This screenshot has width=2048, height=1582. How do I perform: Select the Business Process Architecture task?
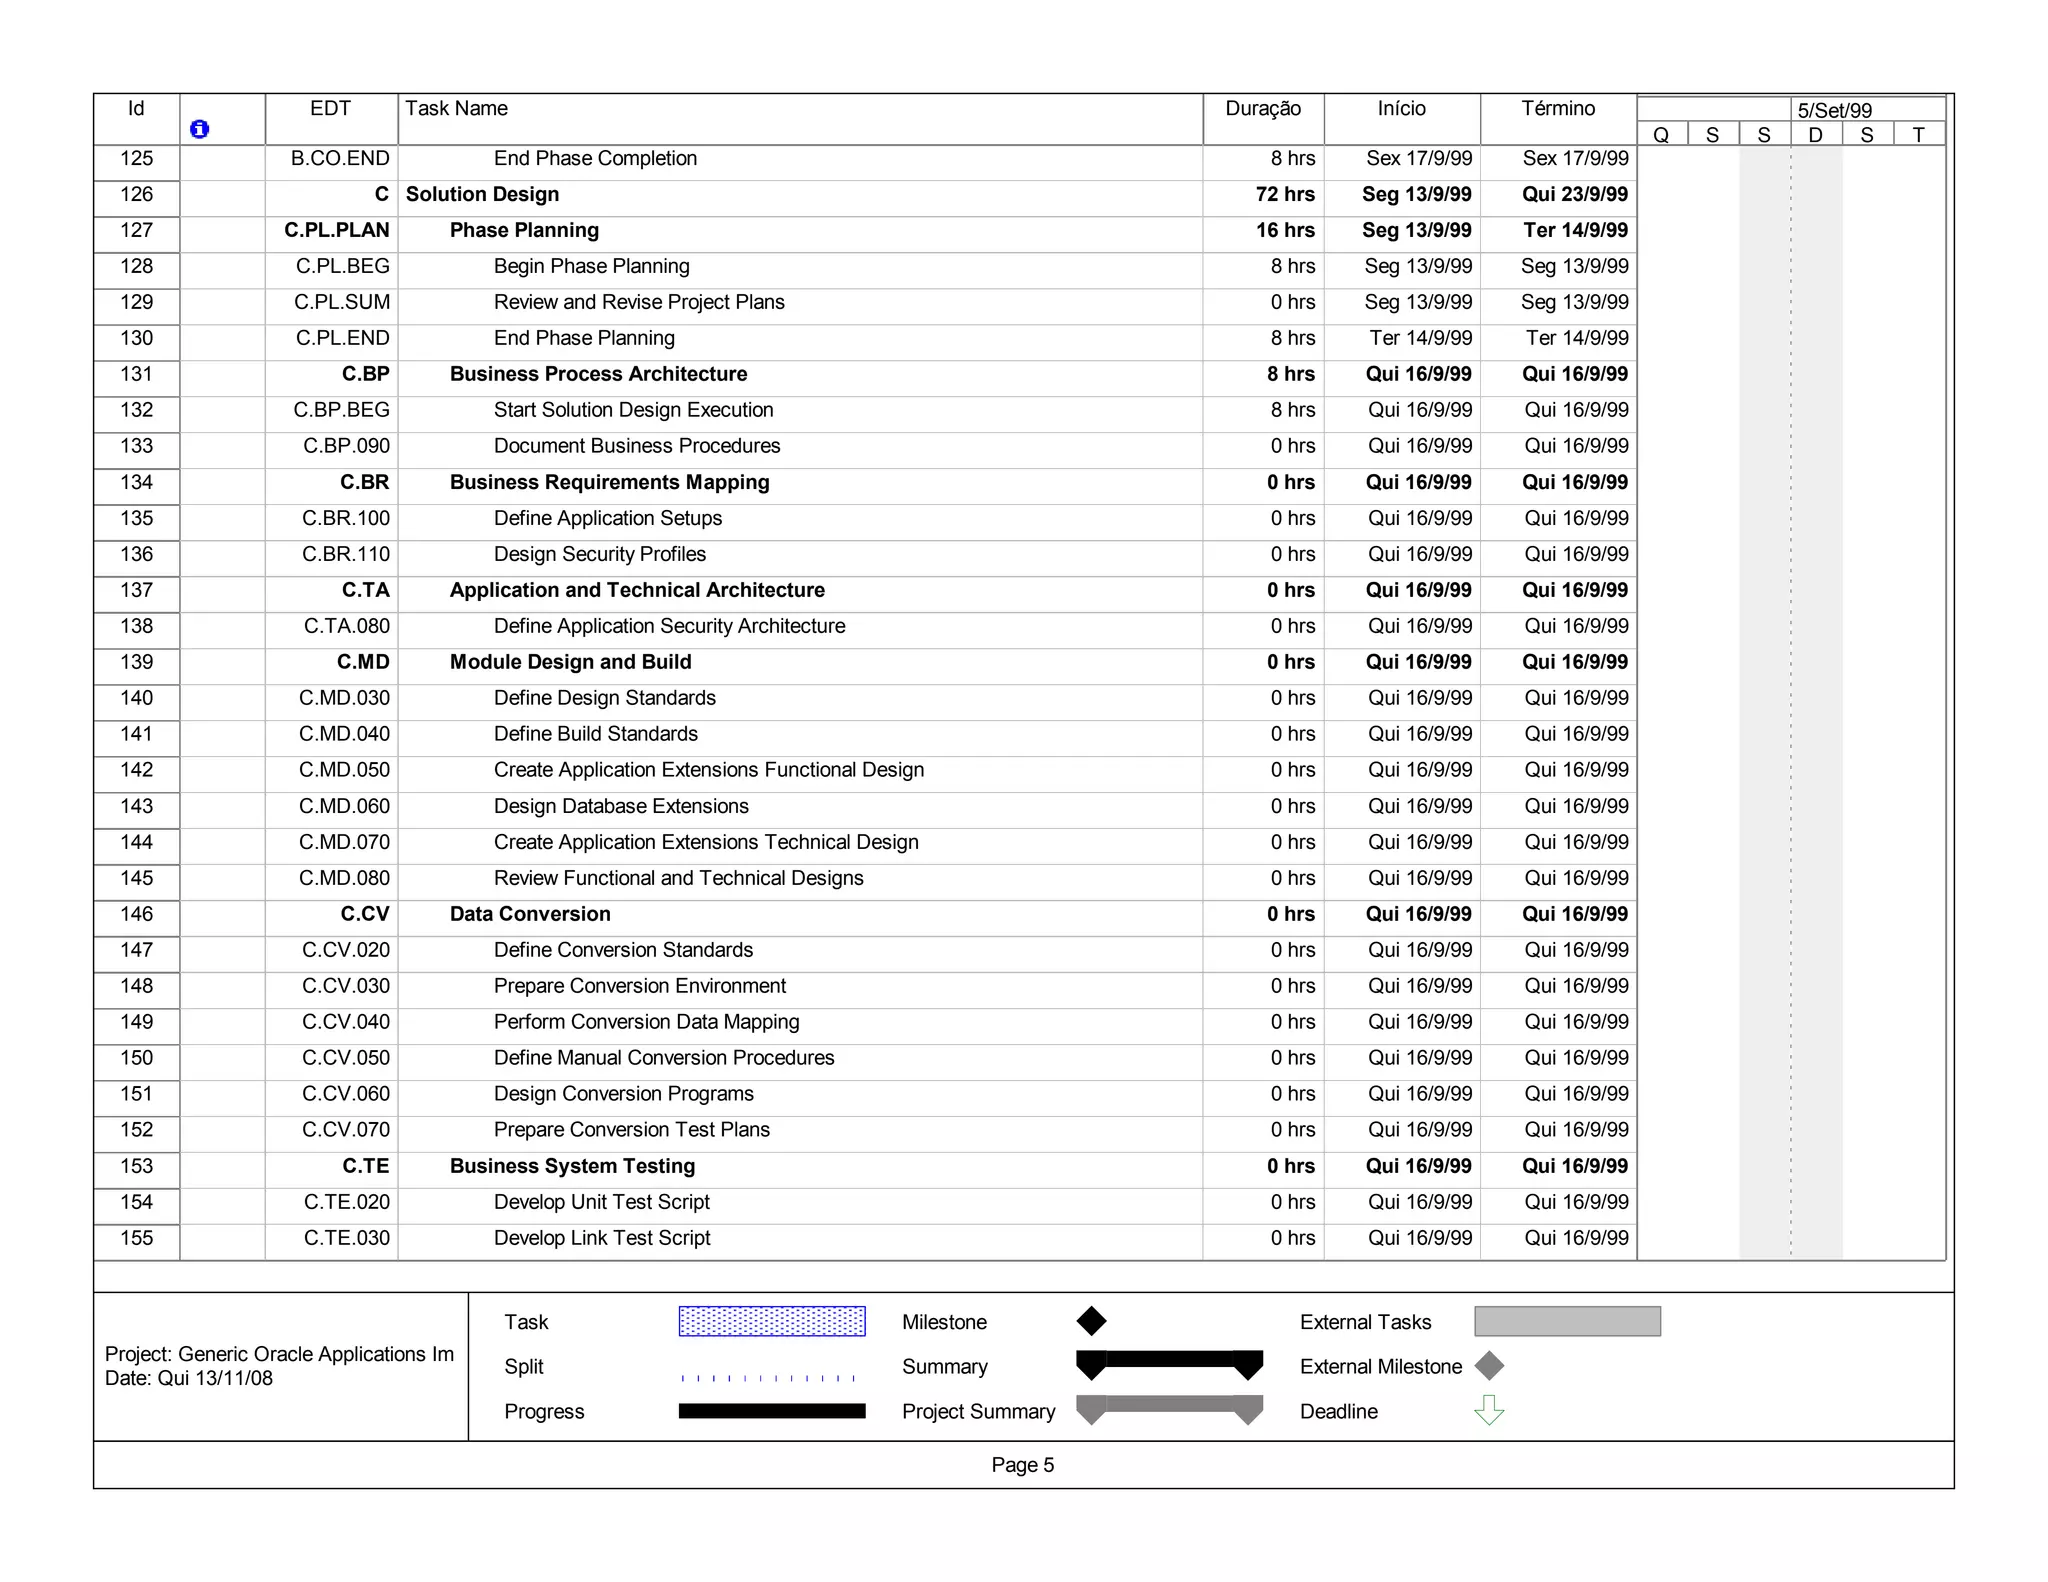coord(598,374)
